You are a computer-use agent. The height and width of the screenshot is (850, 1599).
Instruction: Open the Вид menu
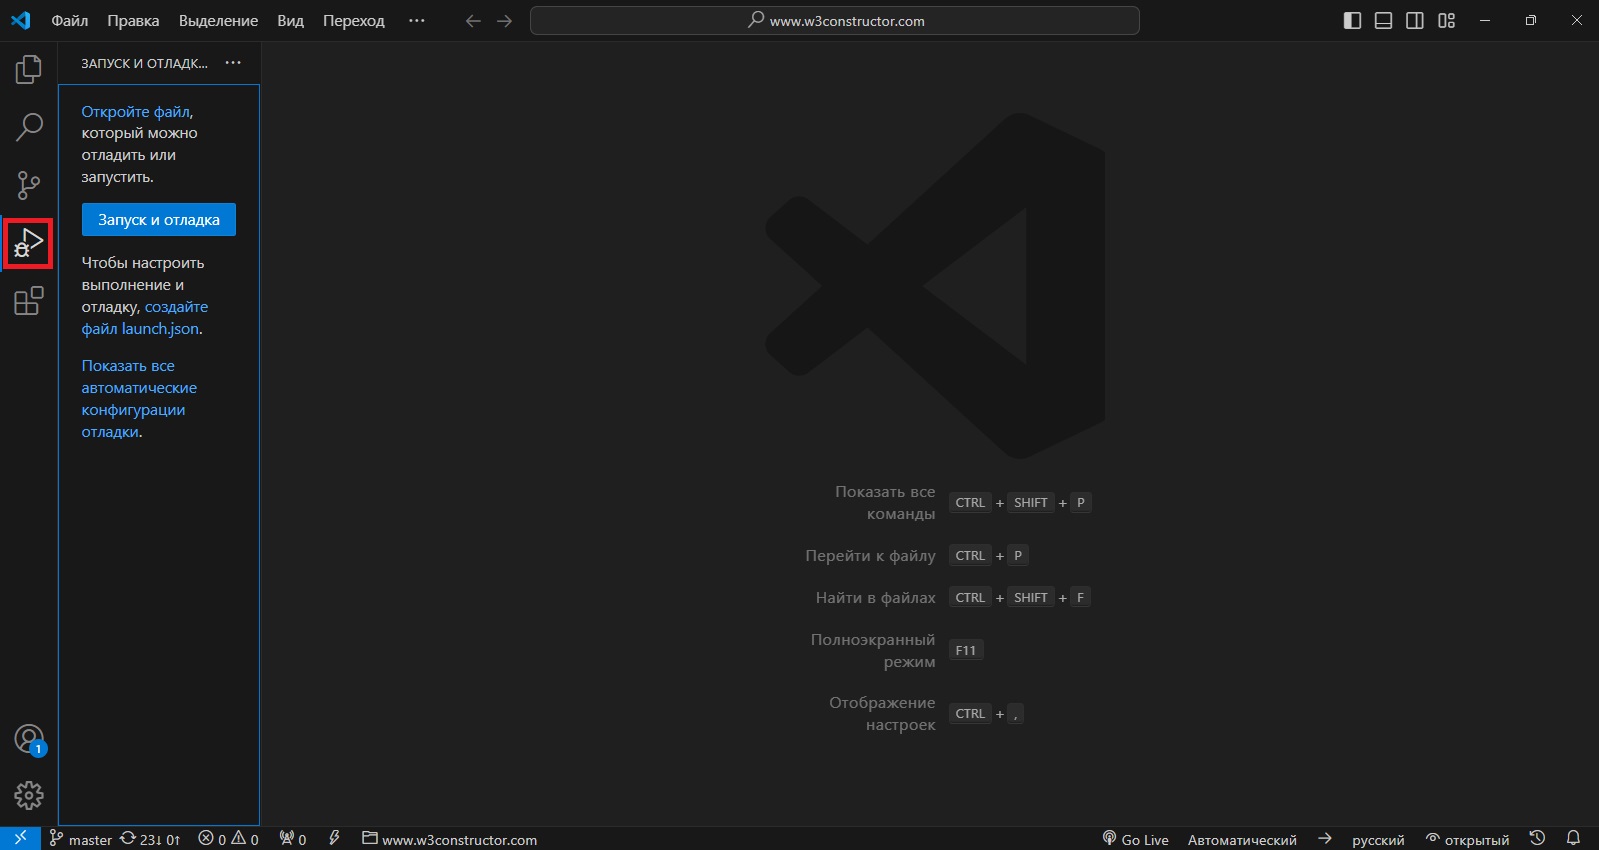290,21
